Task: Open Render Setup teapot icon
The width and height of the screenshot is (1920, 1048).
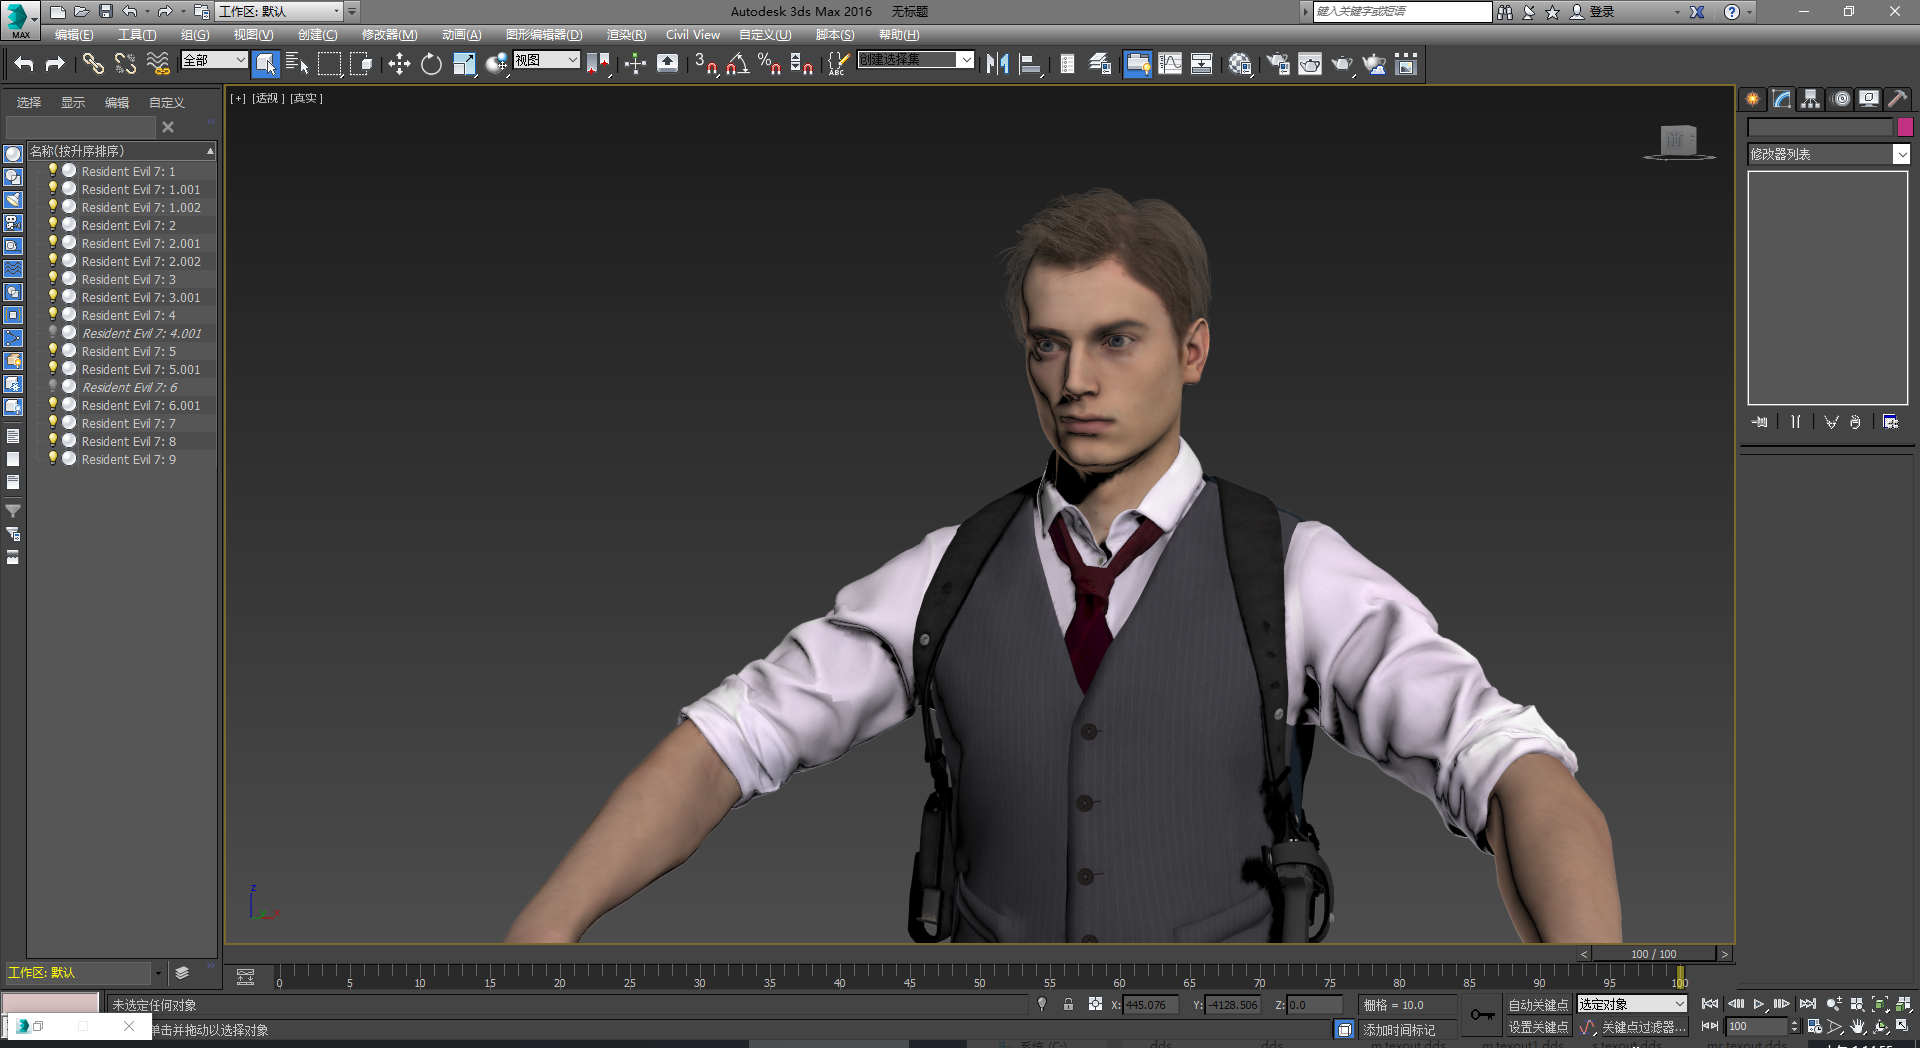Action: click(1278, 64)
